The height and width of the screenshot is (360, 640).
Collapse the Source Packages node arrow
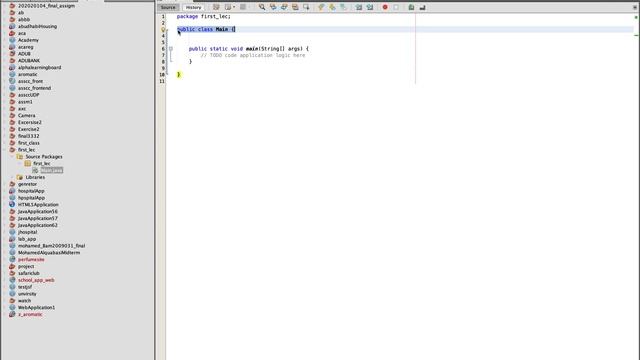(x=13, y=157)
